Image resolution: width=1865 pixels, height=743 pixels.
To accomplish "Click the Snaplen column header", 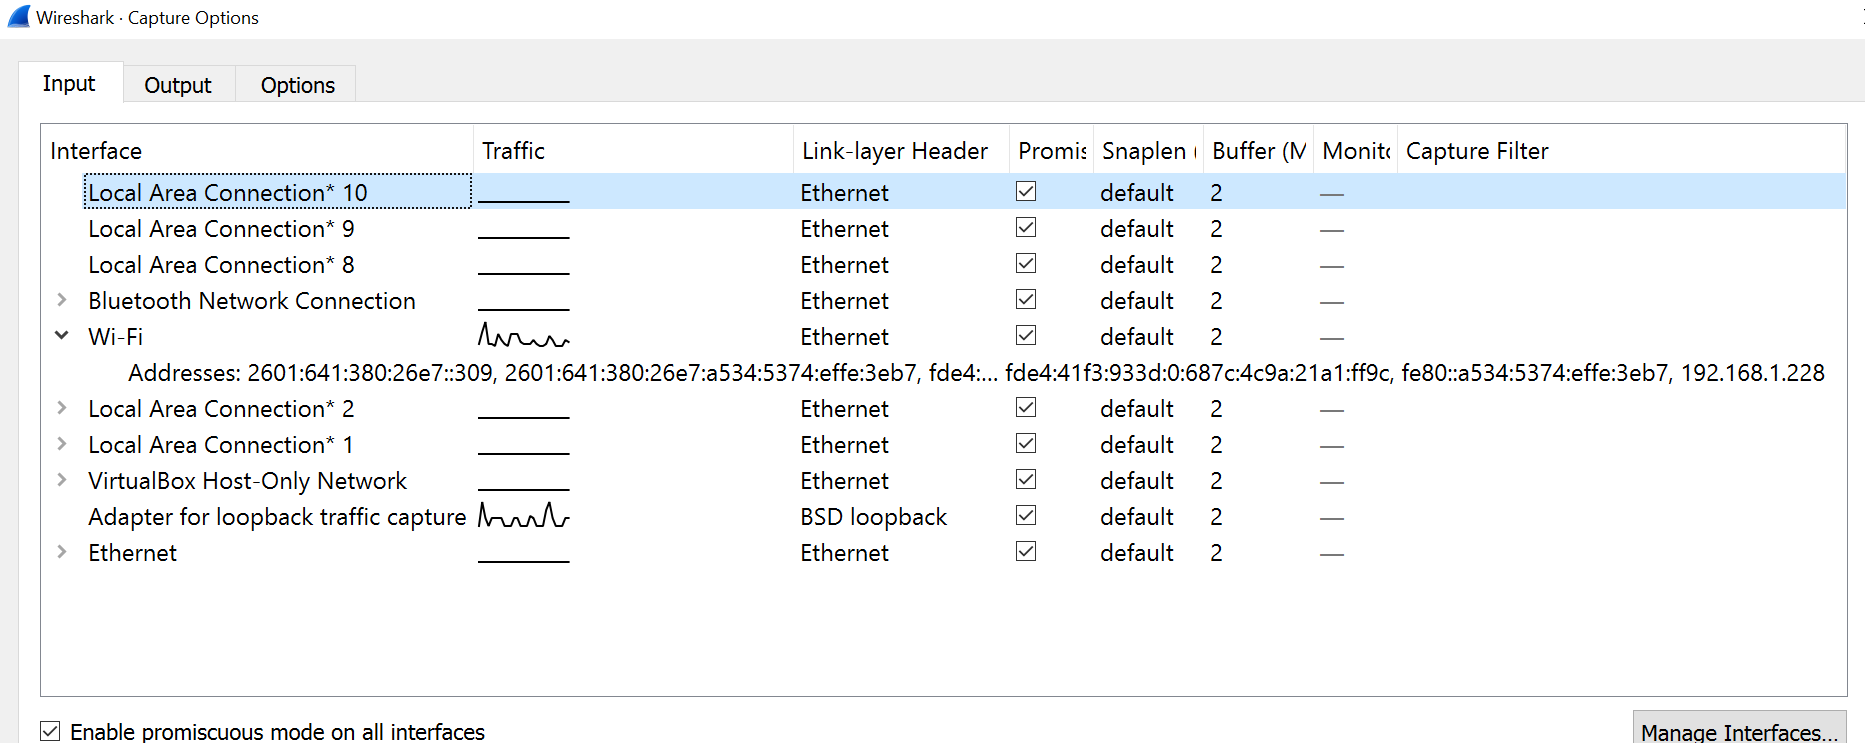I will [1148, 151].
